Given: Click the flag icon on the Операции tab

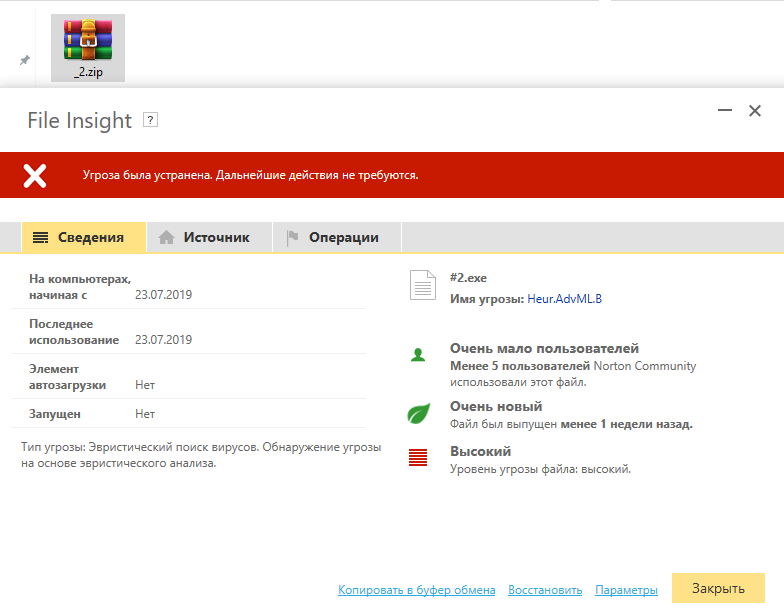Looking at the screenshot, I should point(292,238).
